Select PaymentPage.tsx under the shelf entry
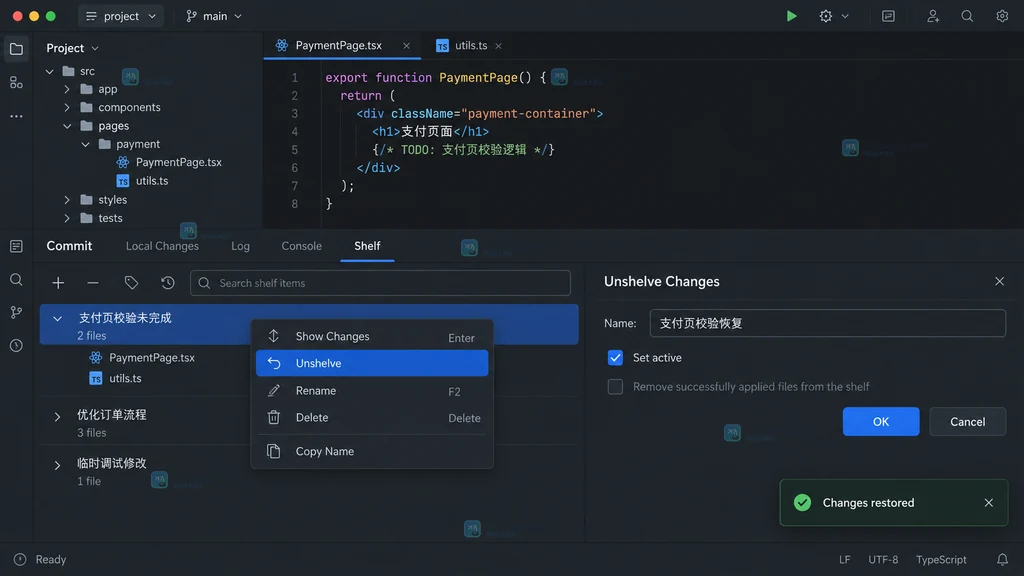The image size is (1024, 576). click(152, 358)
